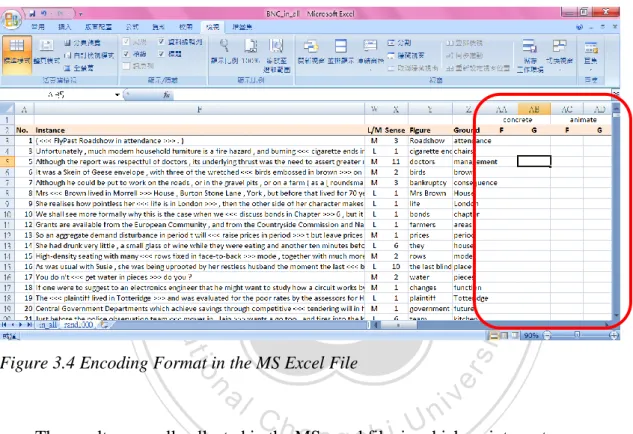The height and width of the screenshot is (434, 633).
Task: Open the Macros dropdown button
Action: click(591, 54)
